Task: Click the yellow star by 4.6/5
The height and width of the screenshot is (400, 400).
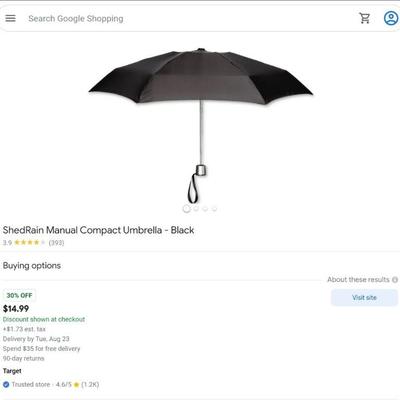Action: click(76, 385)
